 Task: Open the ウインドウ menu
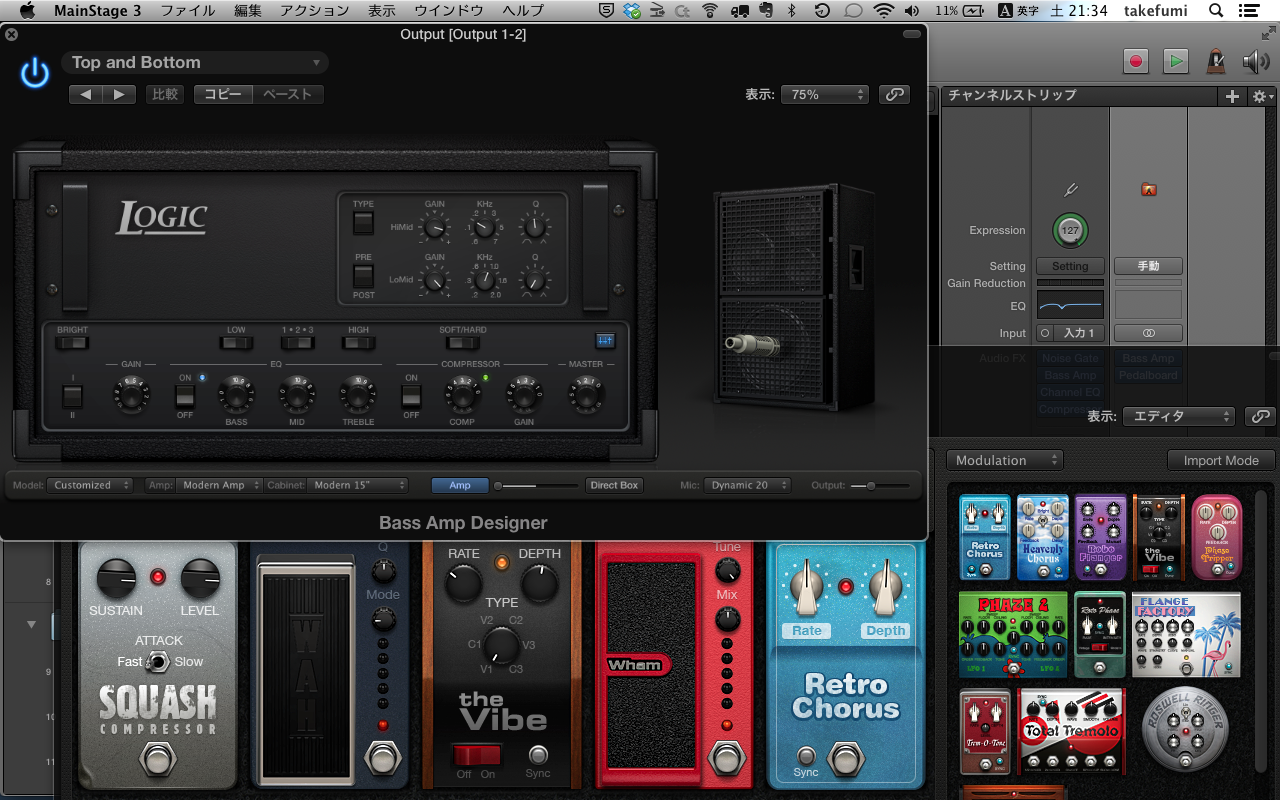point(449,11)
